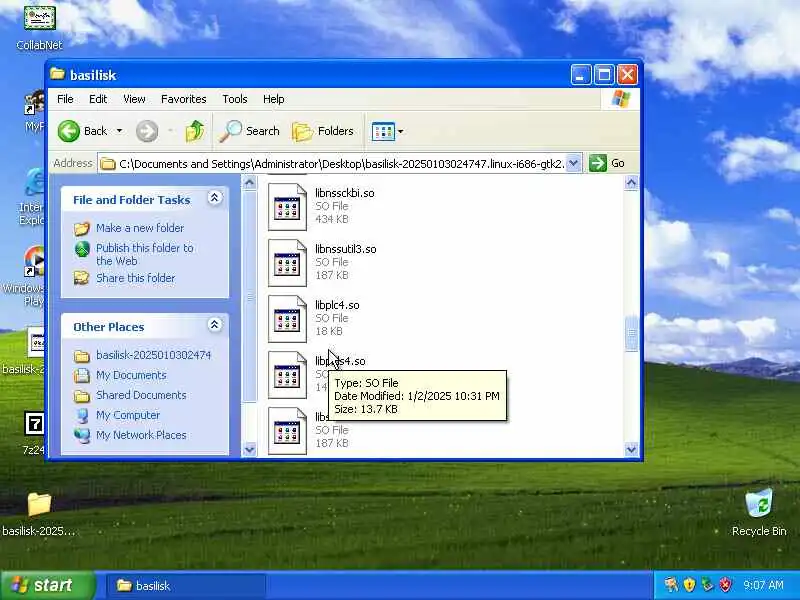Open the Back history dropdown arrow
Image resolution: width=800 pixels, height=600 pixels.
coord(119,131)
